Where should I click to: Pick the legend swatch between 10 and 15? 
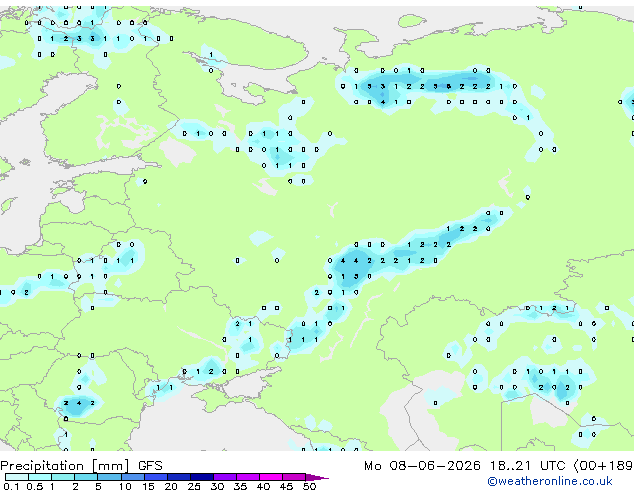pos(133,477)
